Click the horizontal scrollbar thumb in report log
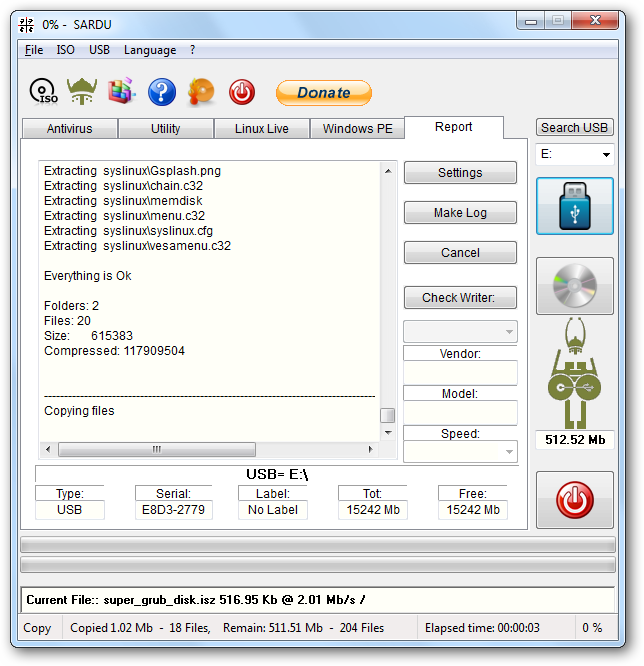The image size is (644, 666). 157,449
